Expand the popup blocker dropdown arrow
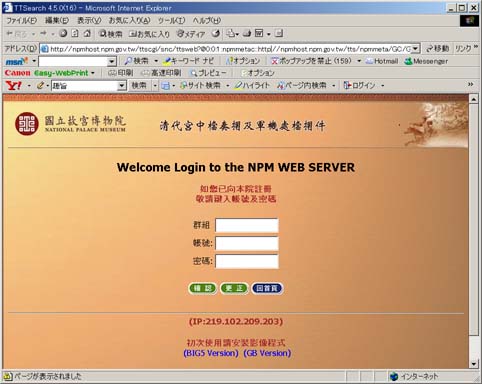 359,61
